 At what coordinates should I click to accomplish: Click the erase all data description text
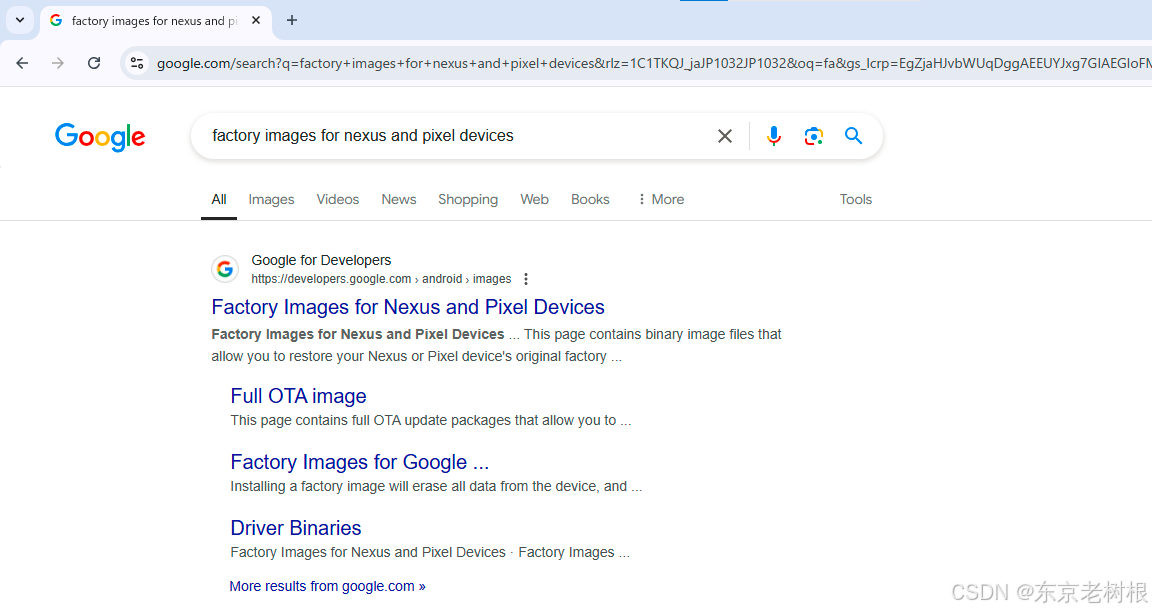[436, 486]
